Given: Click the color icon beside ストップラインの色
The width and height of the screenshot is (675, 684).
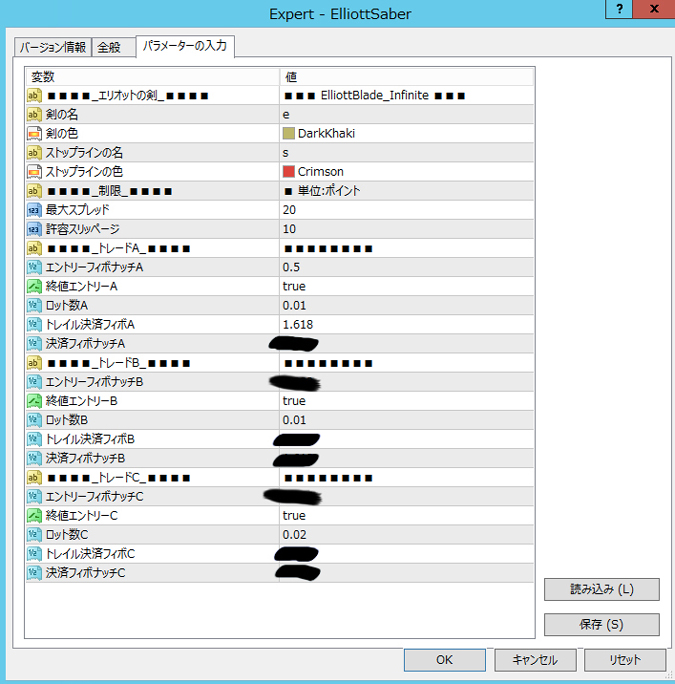Looking at the screenshot, I should (34, 171).
